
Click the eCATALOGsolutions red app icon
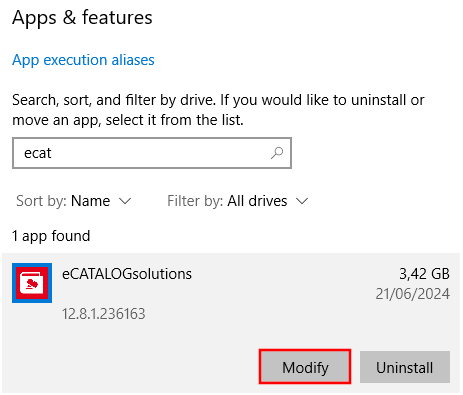click(x=32, y=283)
